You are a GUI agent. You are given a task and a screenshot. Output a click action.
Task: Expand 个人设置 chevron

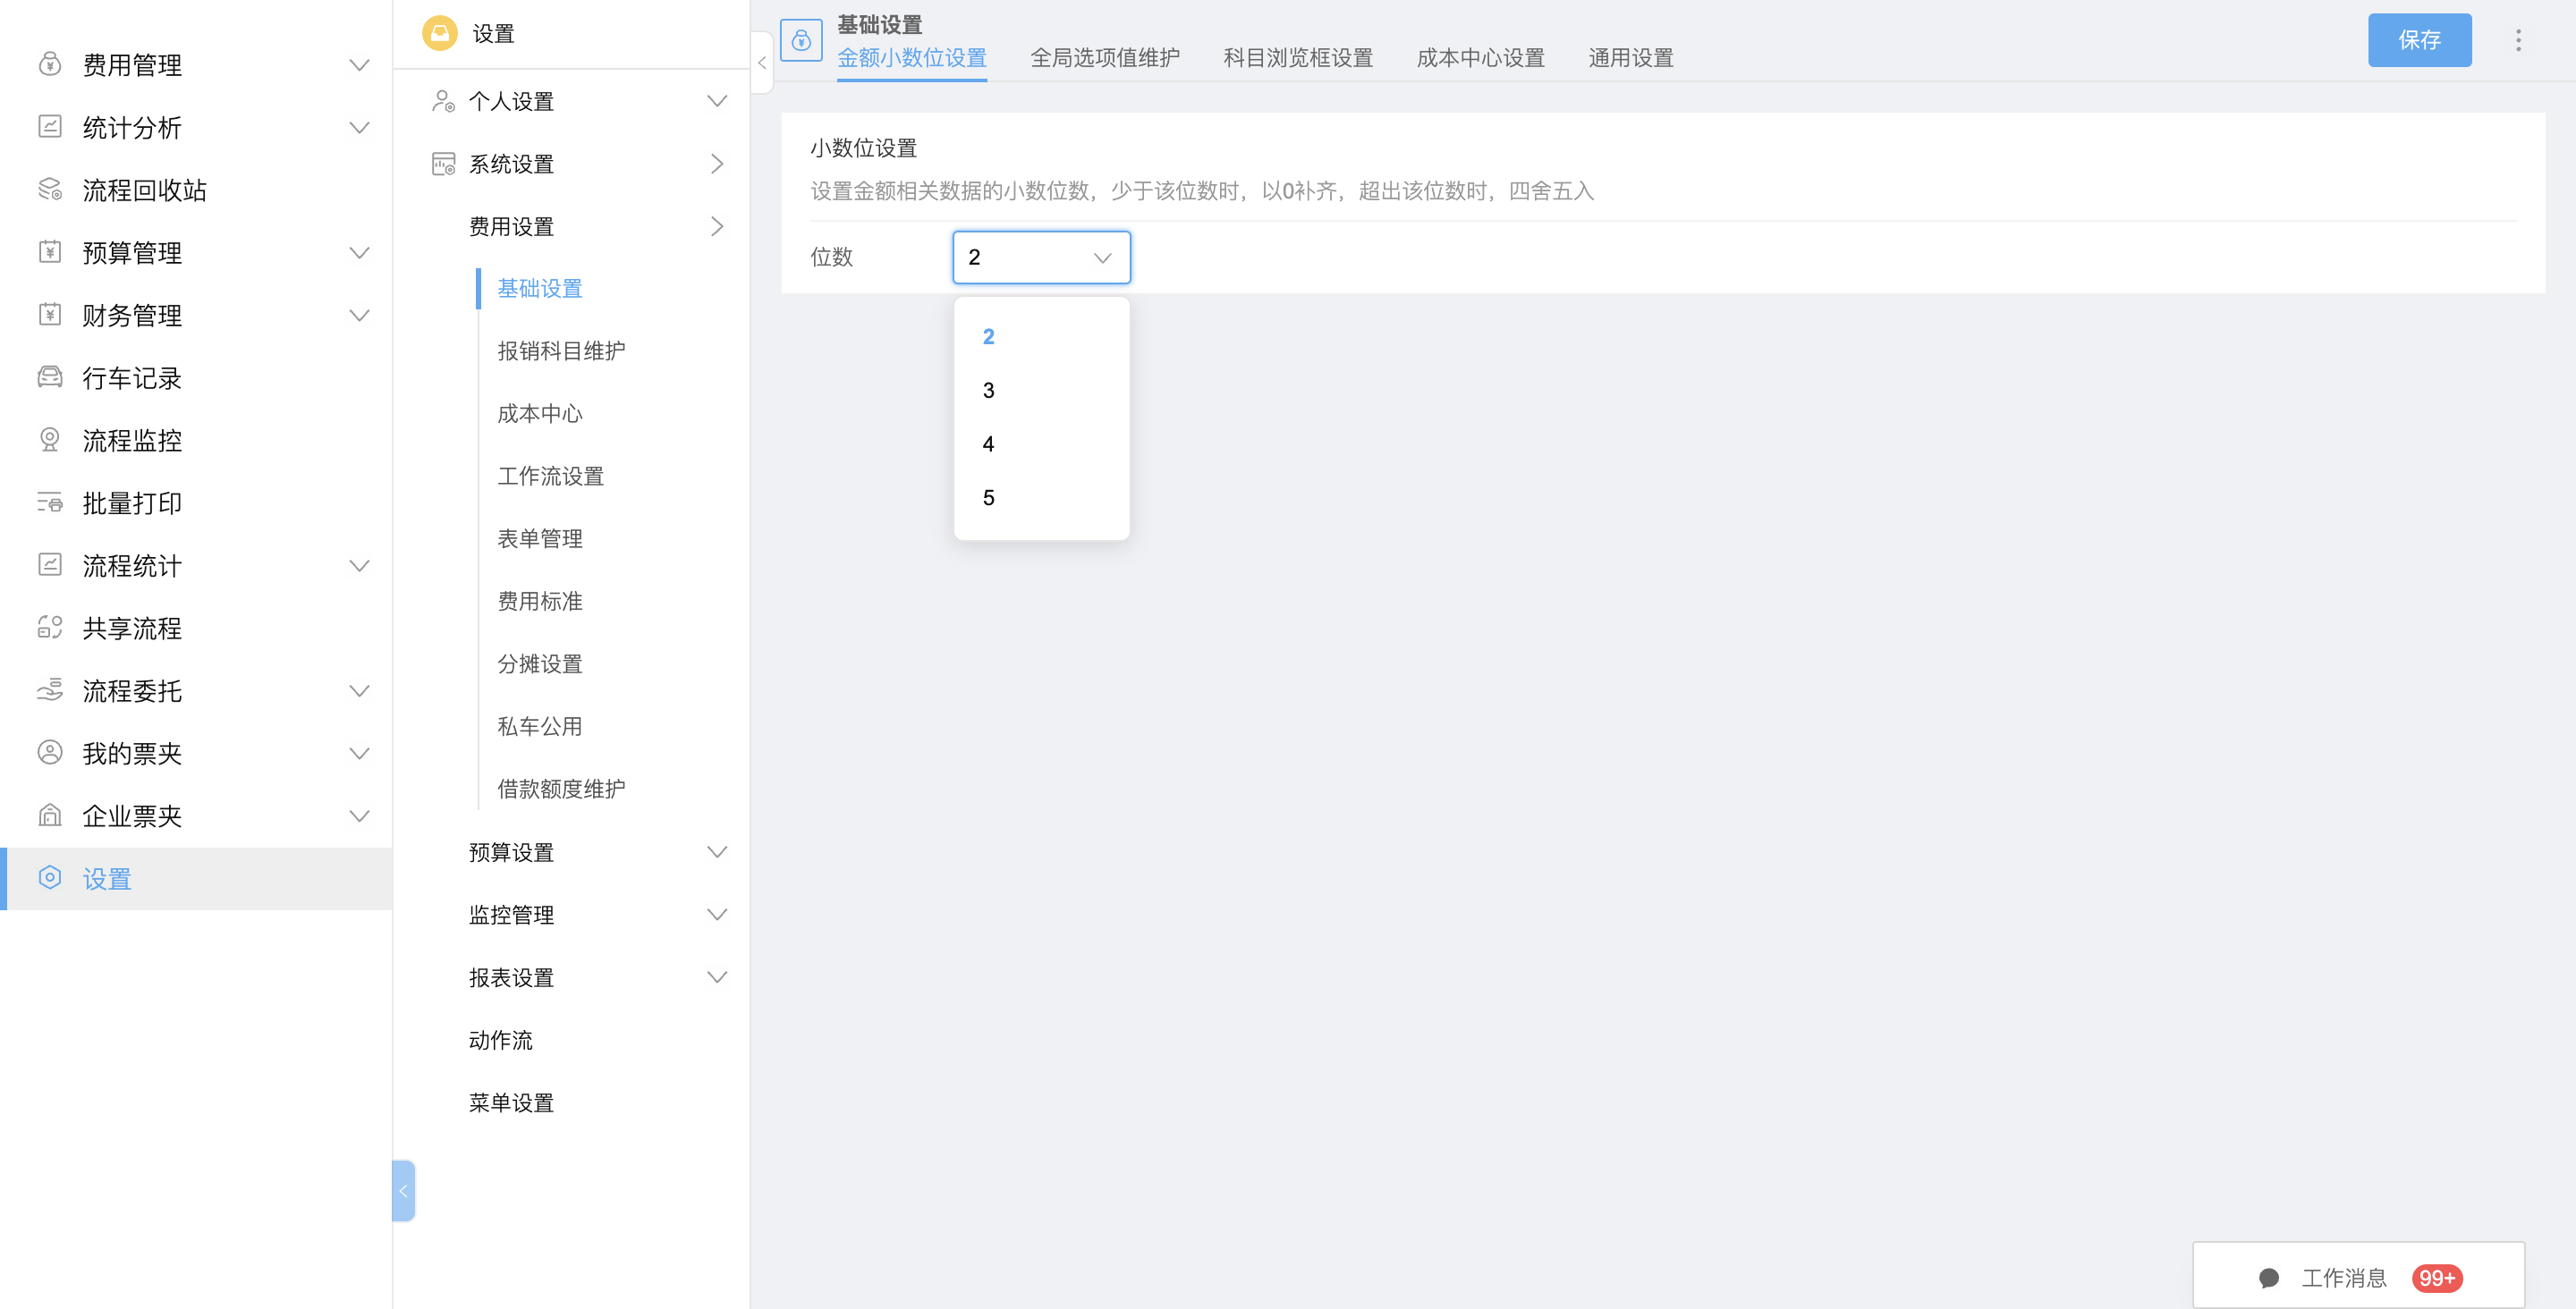point(717,101)
